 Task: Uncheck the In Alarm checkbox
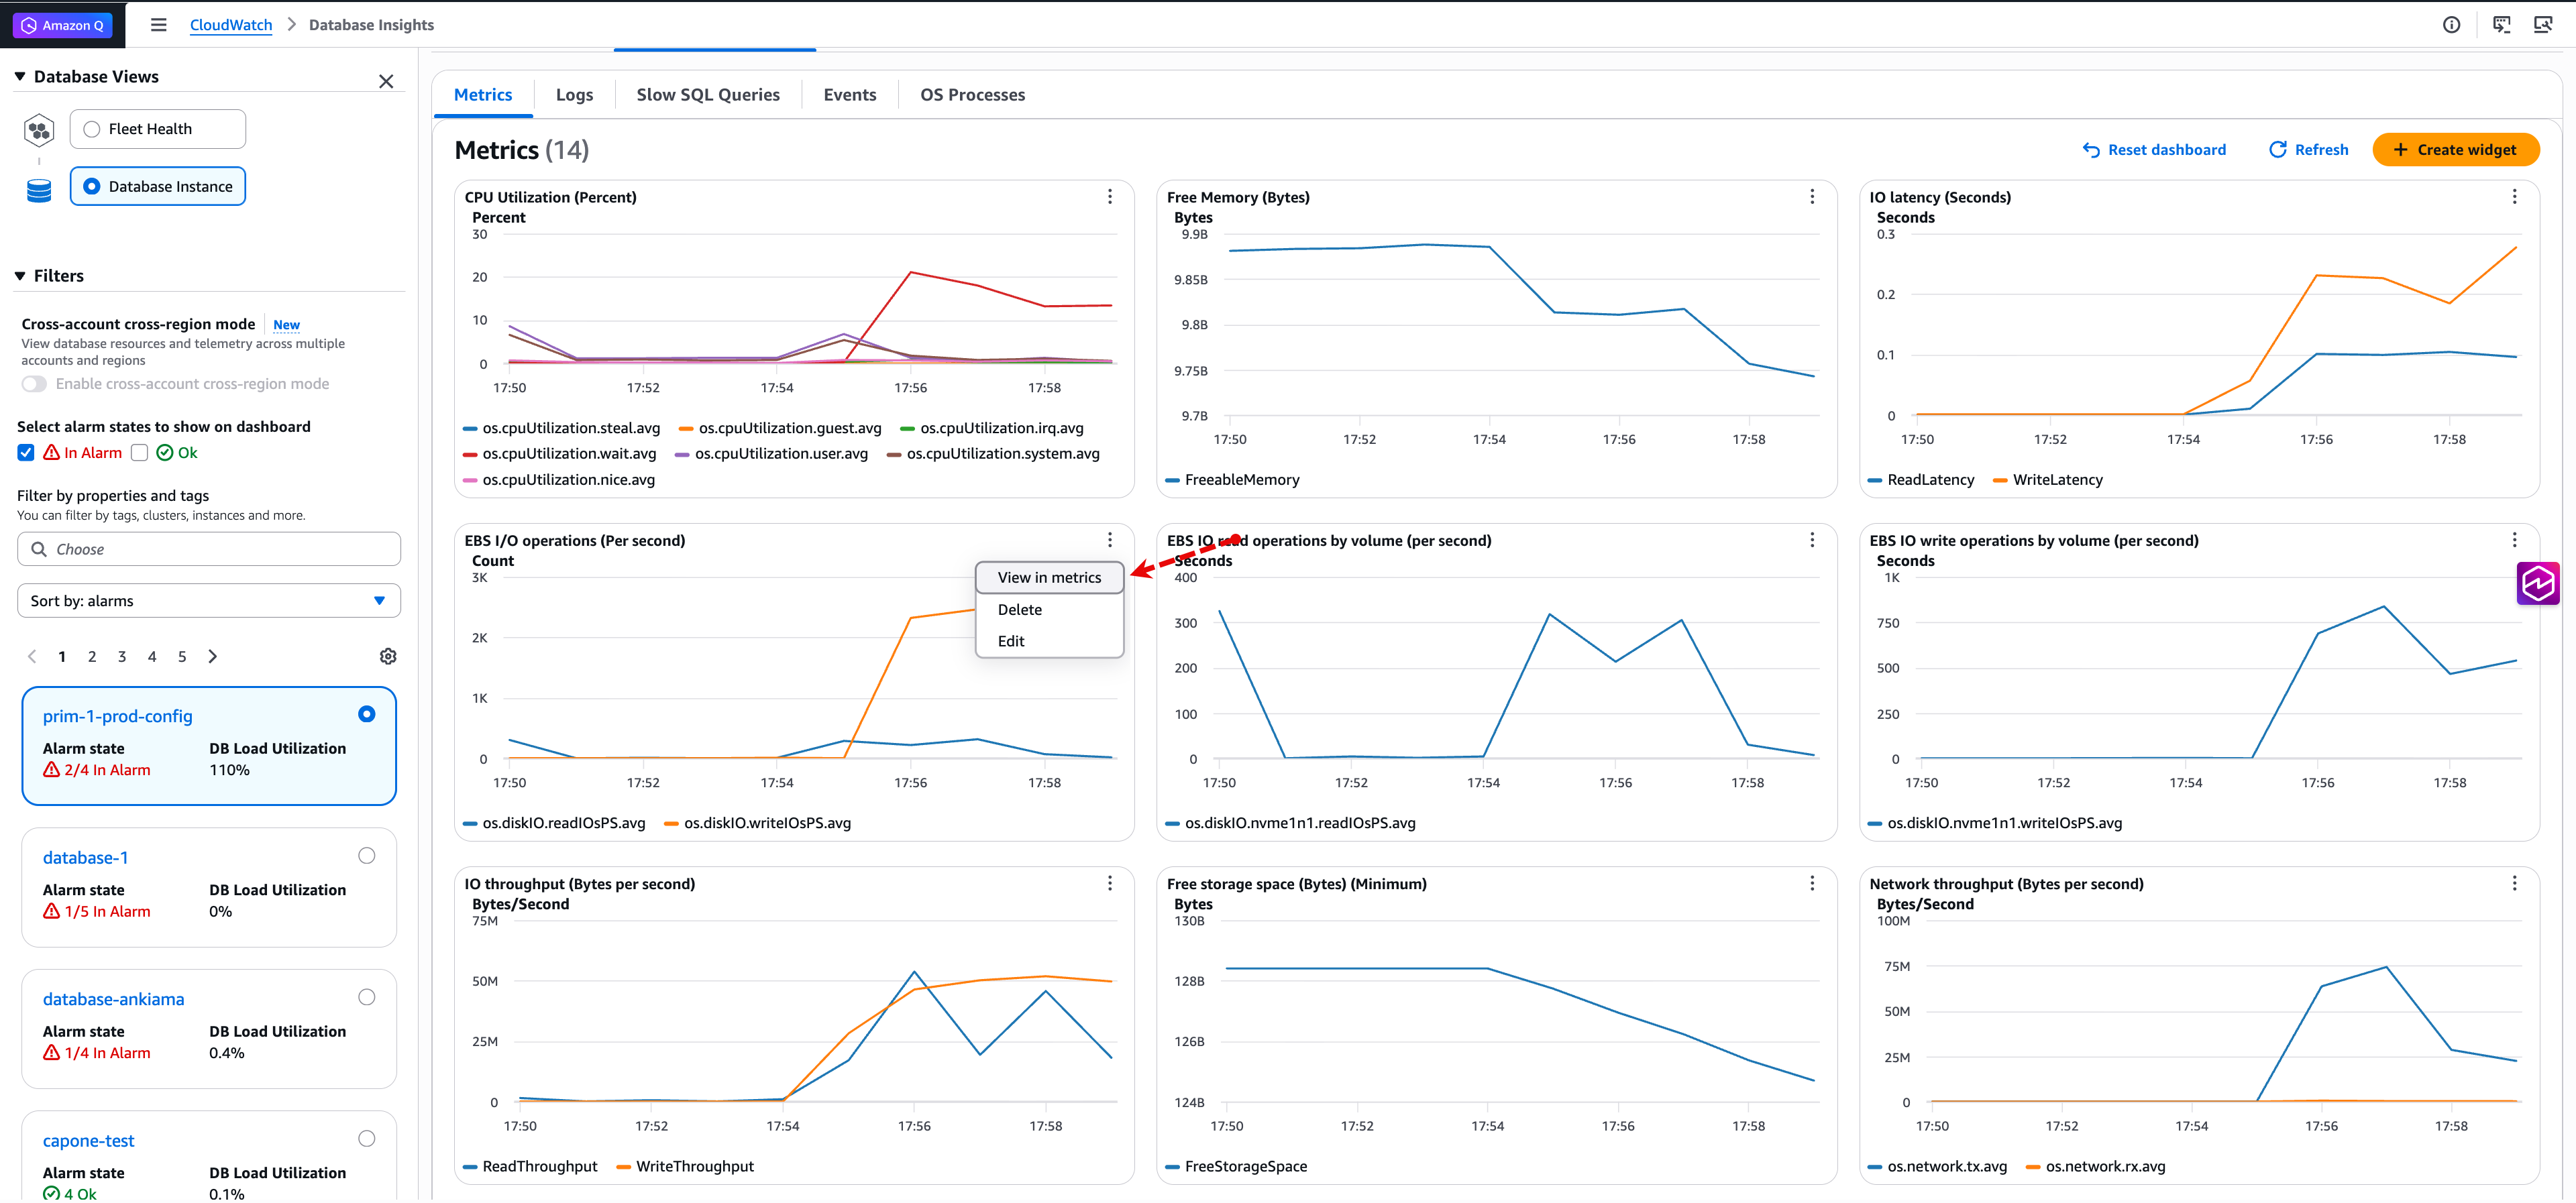click(26, 453)
